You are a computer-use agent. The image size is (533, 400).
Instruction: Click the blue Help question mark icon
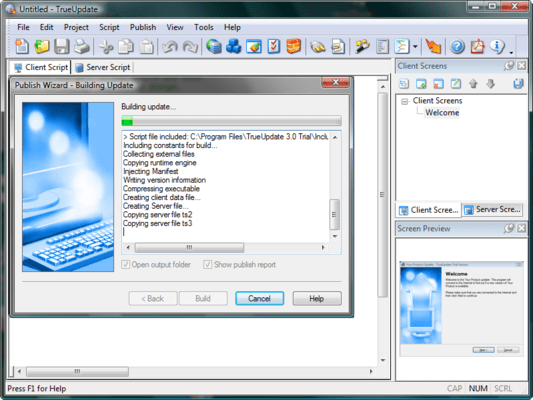(457, 47)
